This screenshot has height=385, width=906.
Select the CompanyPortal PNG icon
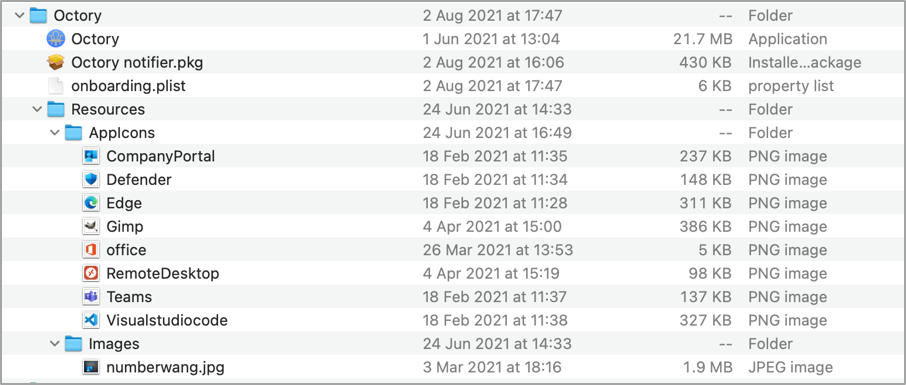91,156
